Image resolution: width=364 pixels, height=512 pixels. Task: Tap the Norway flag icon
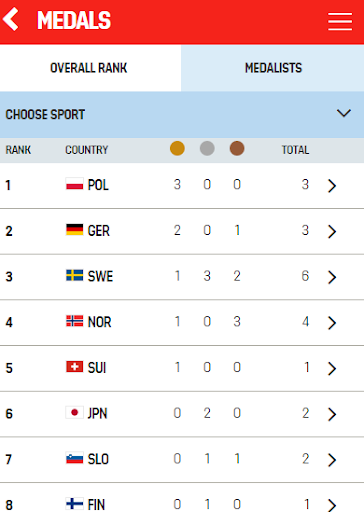click(74, 321)
